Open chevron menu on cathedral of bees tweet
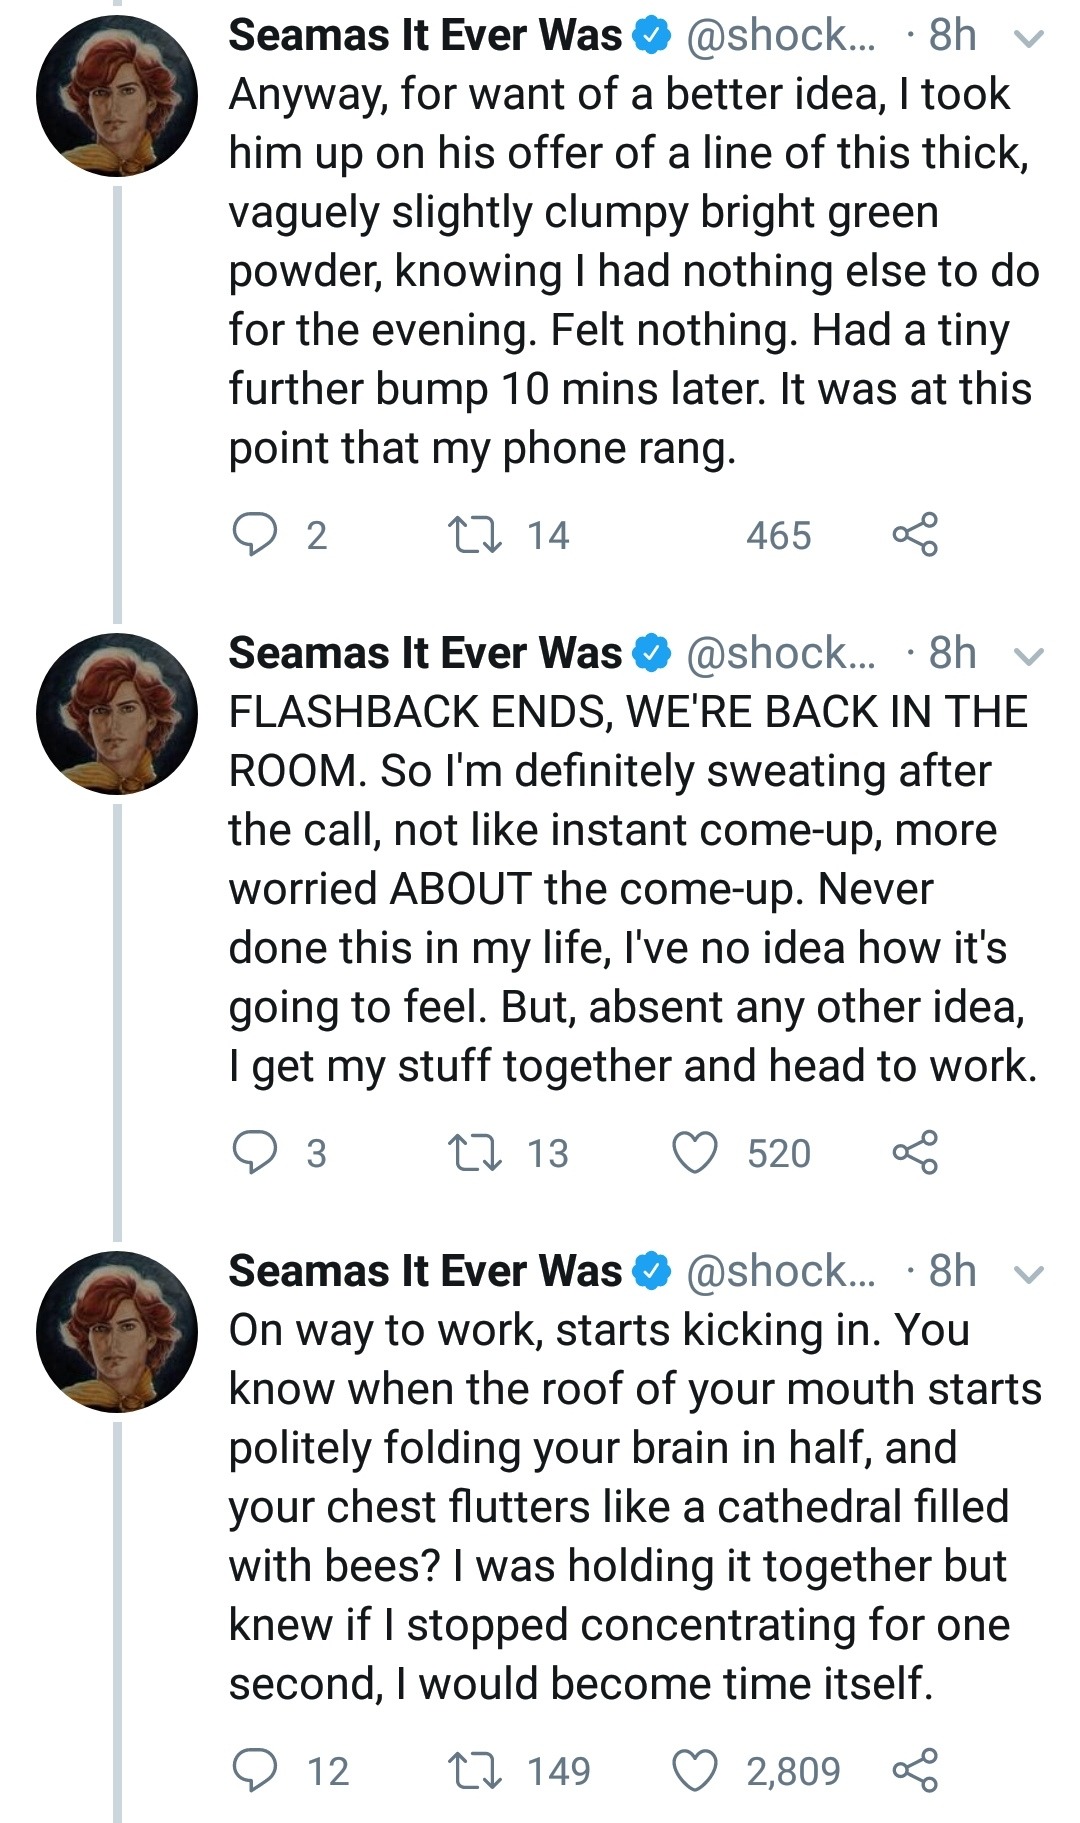The image size is (1080, 1823). coord(1029,1274)
